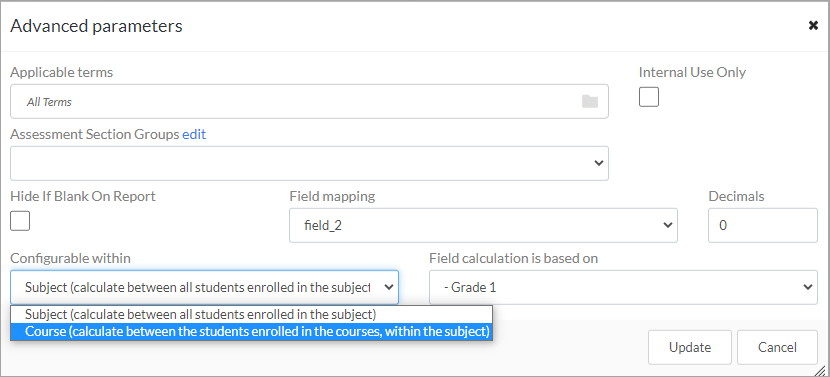Click the Advanced parameters title text
830x377 pixels.
96,26
